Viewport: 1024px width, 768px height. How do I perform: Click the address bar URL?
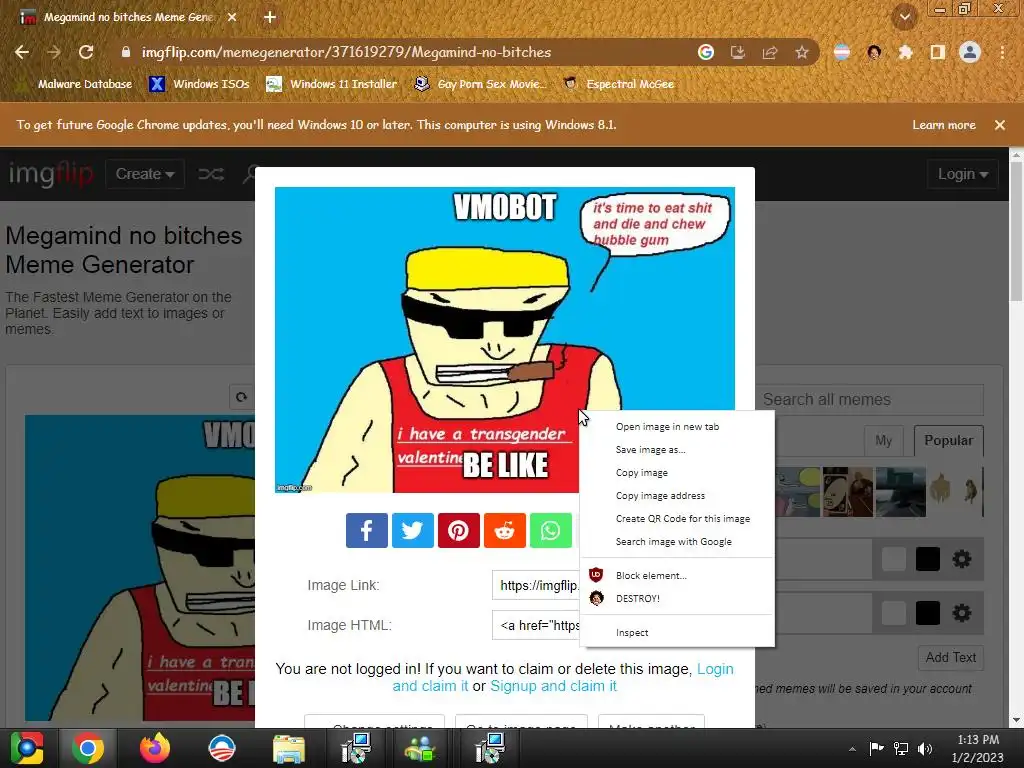point(346,52)
